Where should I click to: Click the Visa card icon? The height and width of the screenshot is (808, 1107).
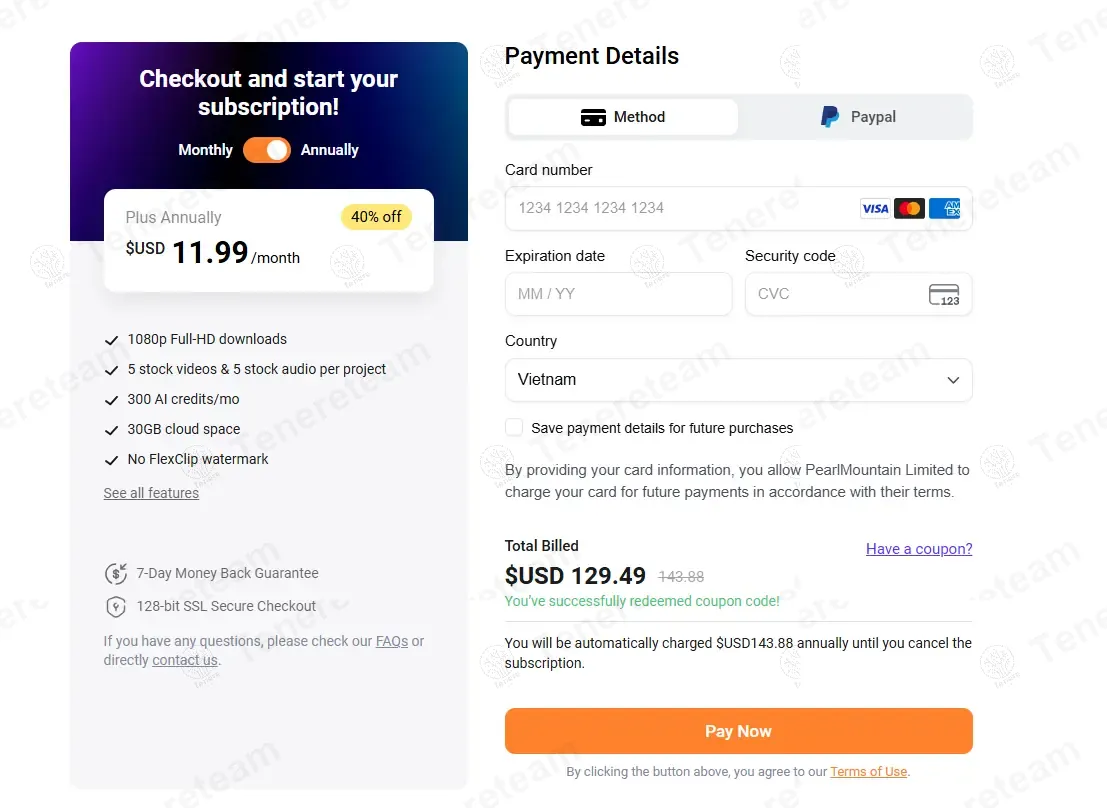(x=875, y=208)
